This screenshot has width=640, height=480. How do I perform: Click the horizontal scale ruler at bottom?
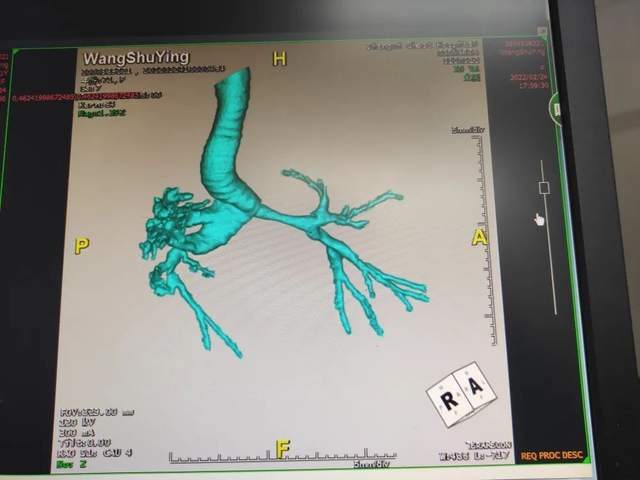[280, 459]
